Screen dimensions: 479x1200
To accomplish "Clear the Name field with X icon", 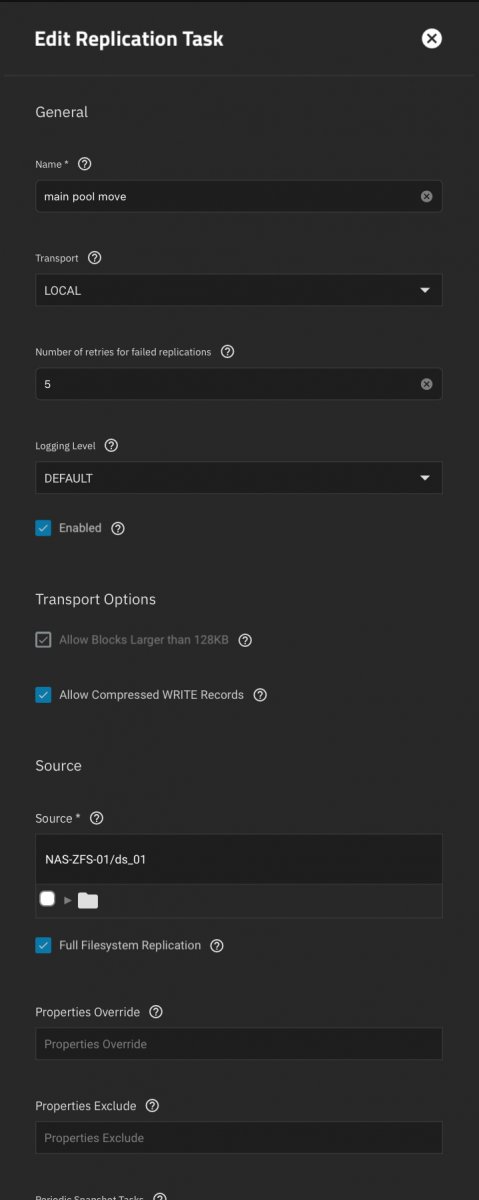I will pyautogui.click(x=426, y=196).
